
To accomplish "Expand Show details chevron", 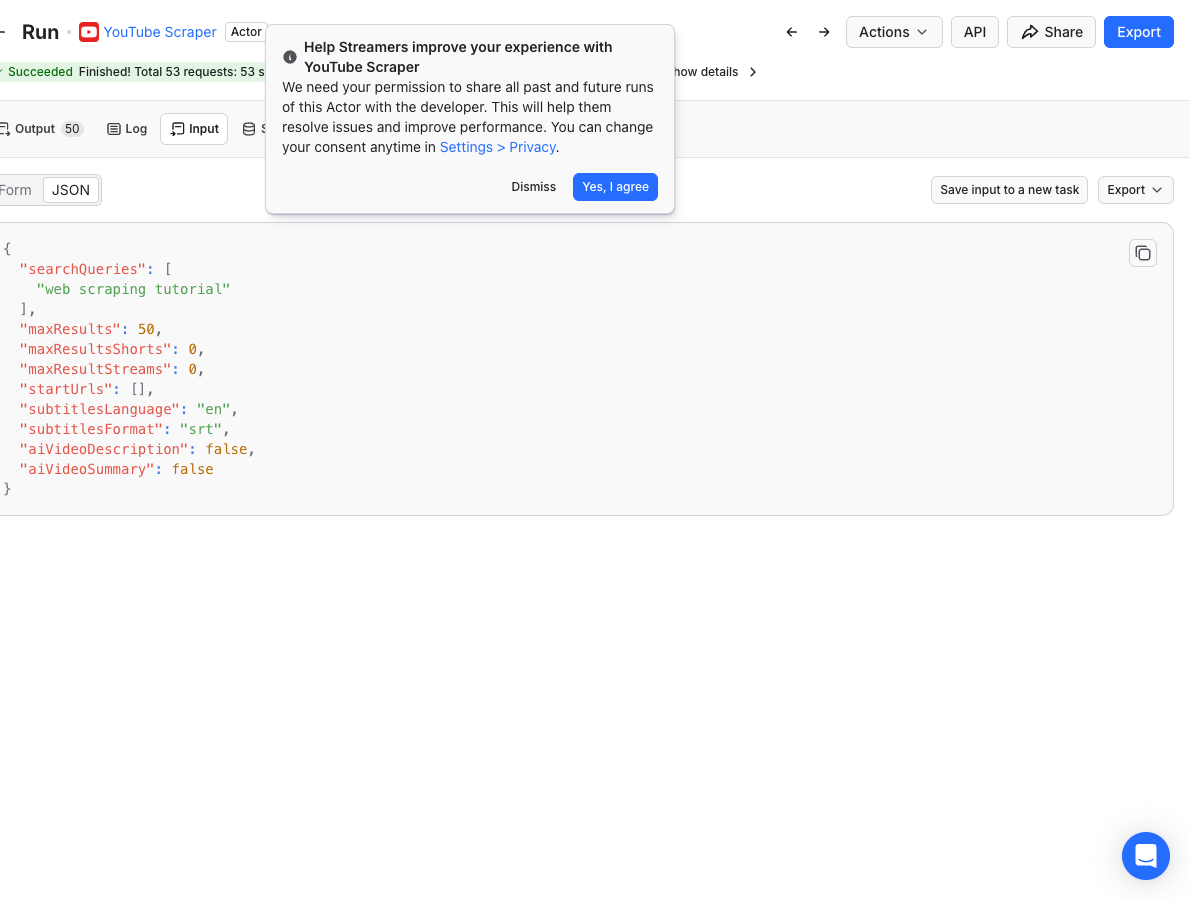I will (753, 71).
